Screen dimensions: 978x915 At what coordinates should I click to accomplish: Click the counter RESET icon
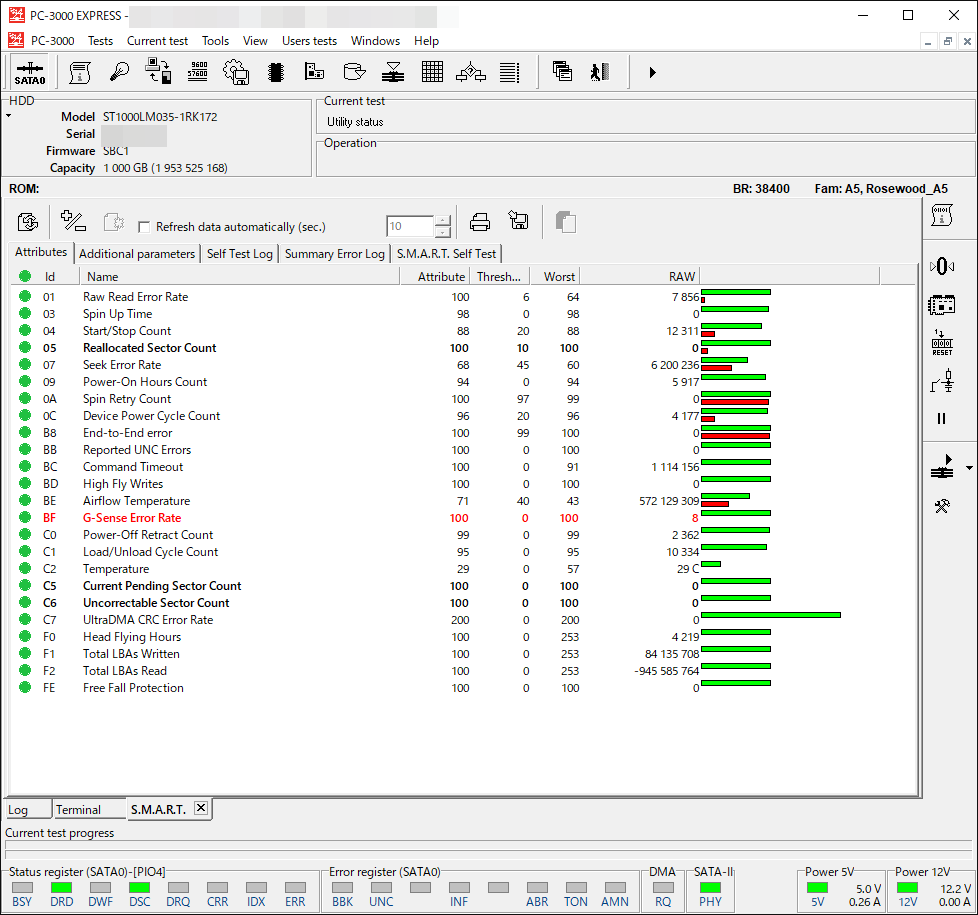(x=942, y=343)
